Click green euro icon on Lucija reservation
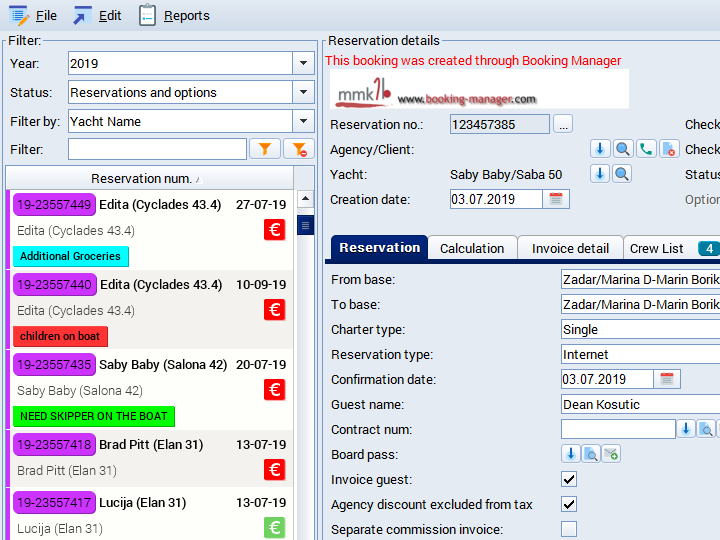 pyautogui.click(x=275, y=527)
